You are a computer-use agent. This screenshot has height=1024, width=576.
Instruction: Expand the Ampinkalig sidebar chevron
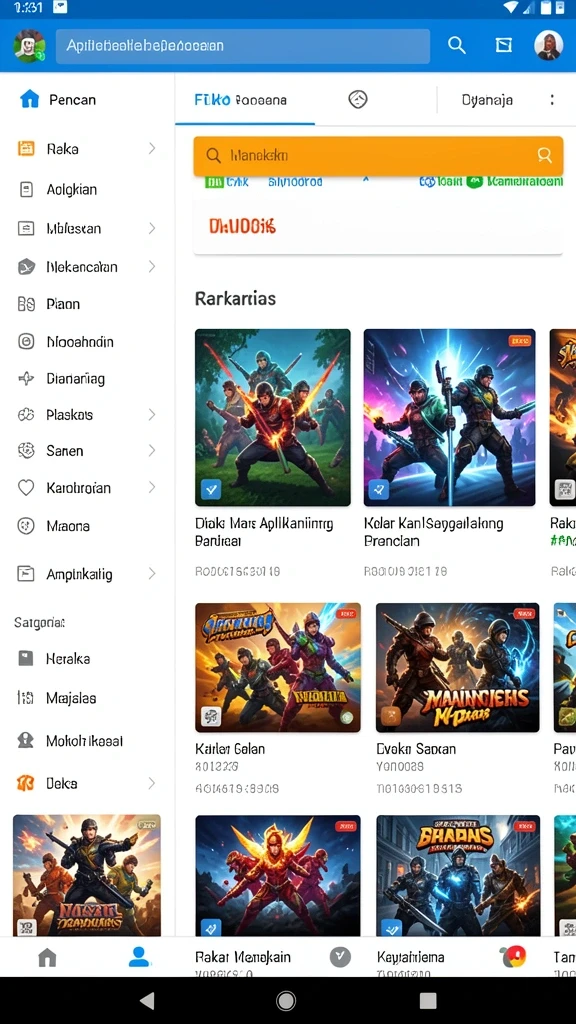pyautogui.click(x=152, y=574)
